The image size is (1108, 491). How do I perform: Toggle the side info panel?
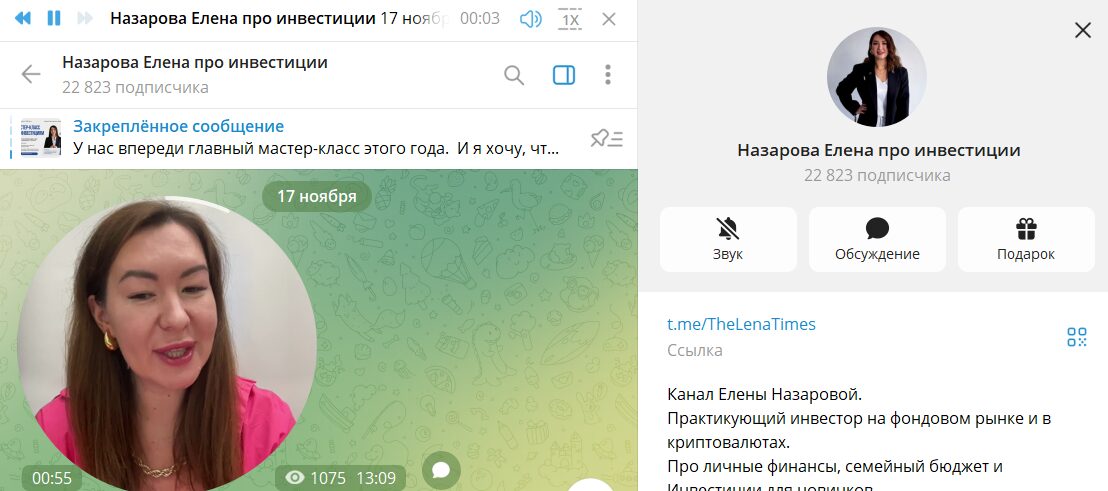(x=564, y=75)
